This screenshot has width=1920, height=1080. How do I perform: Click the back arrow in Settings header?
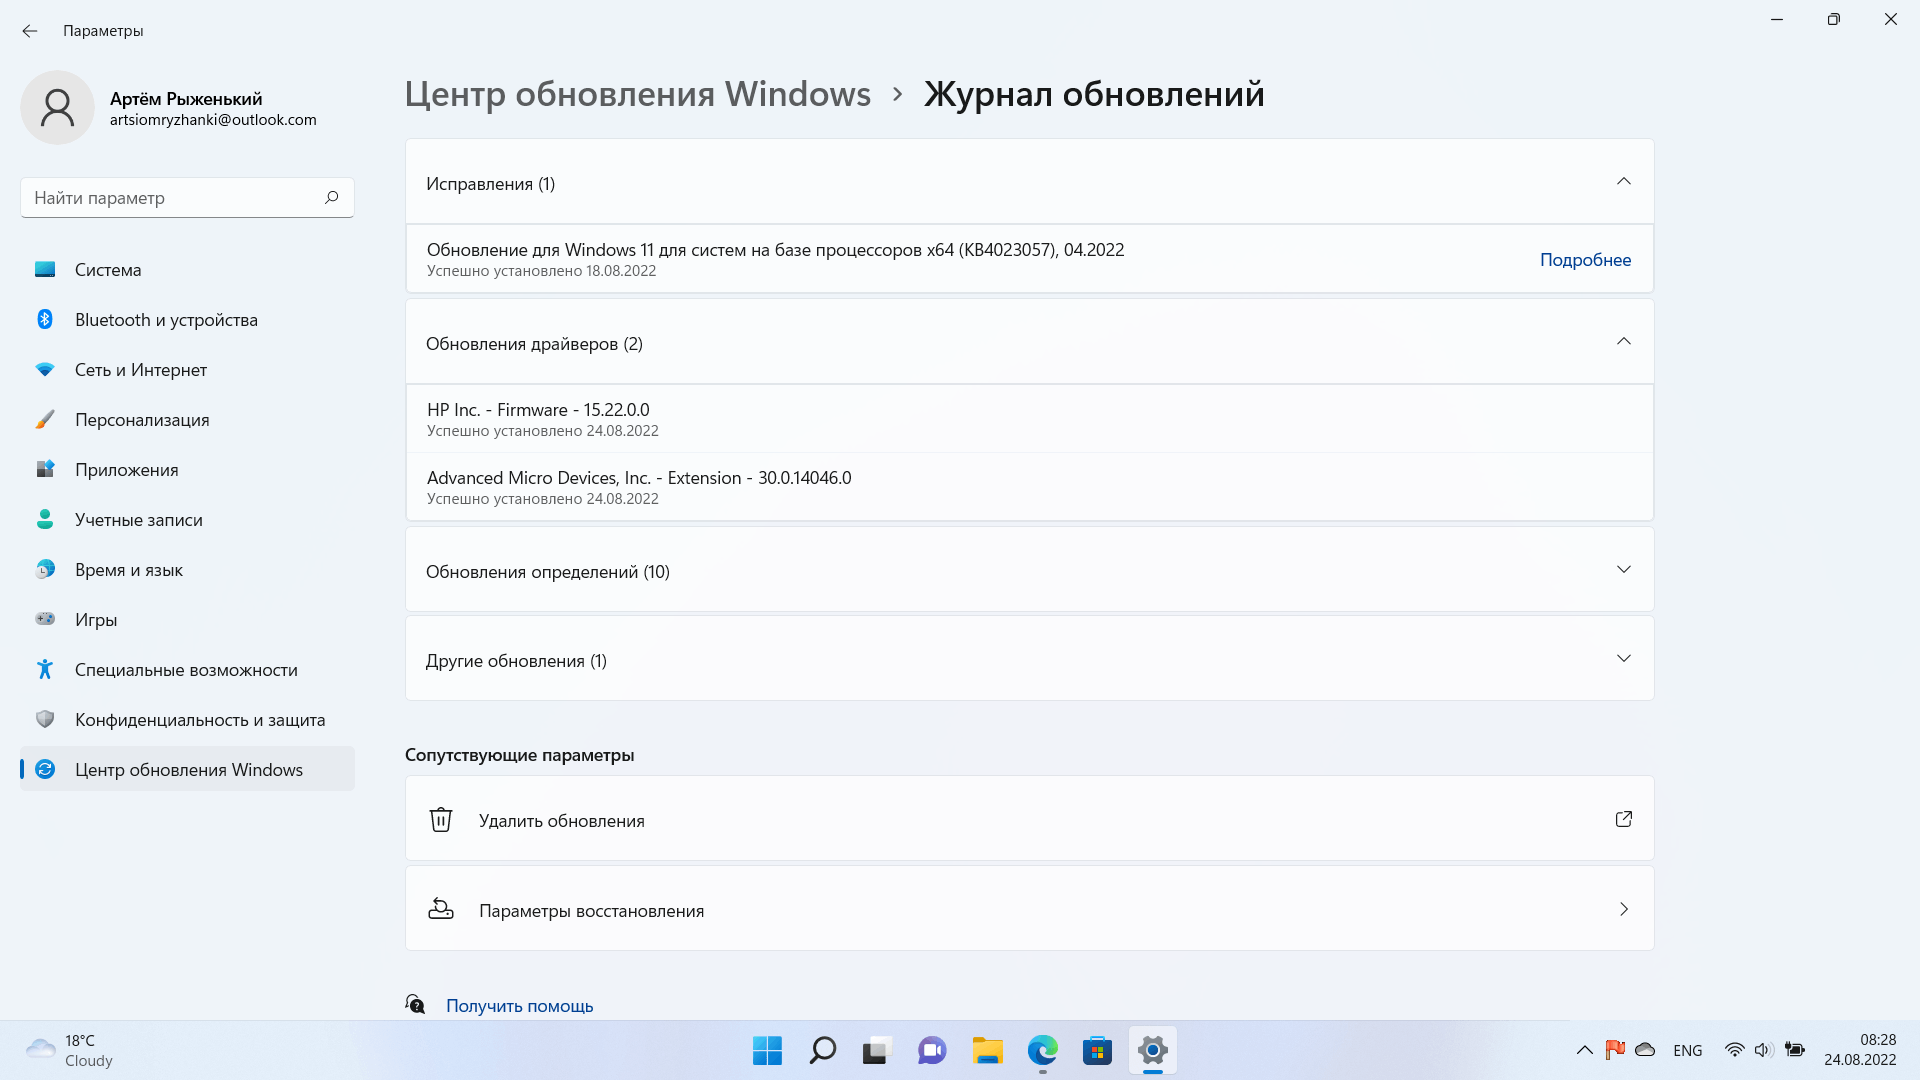[30, 31]
